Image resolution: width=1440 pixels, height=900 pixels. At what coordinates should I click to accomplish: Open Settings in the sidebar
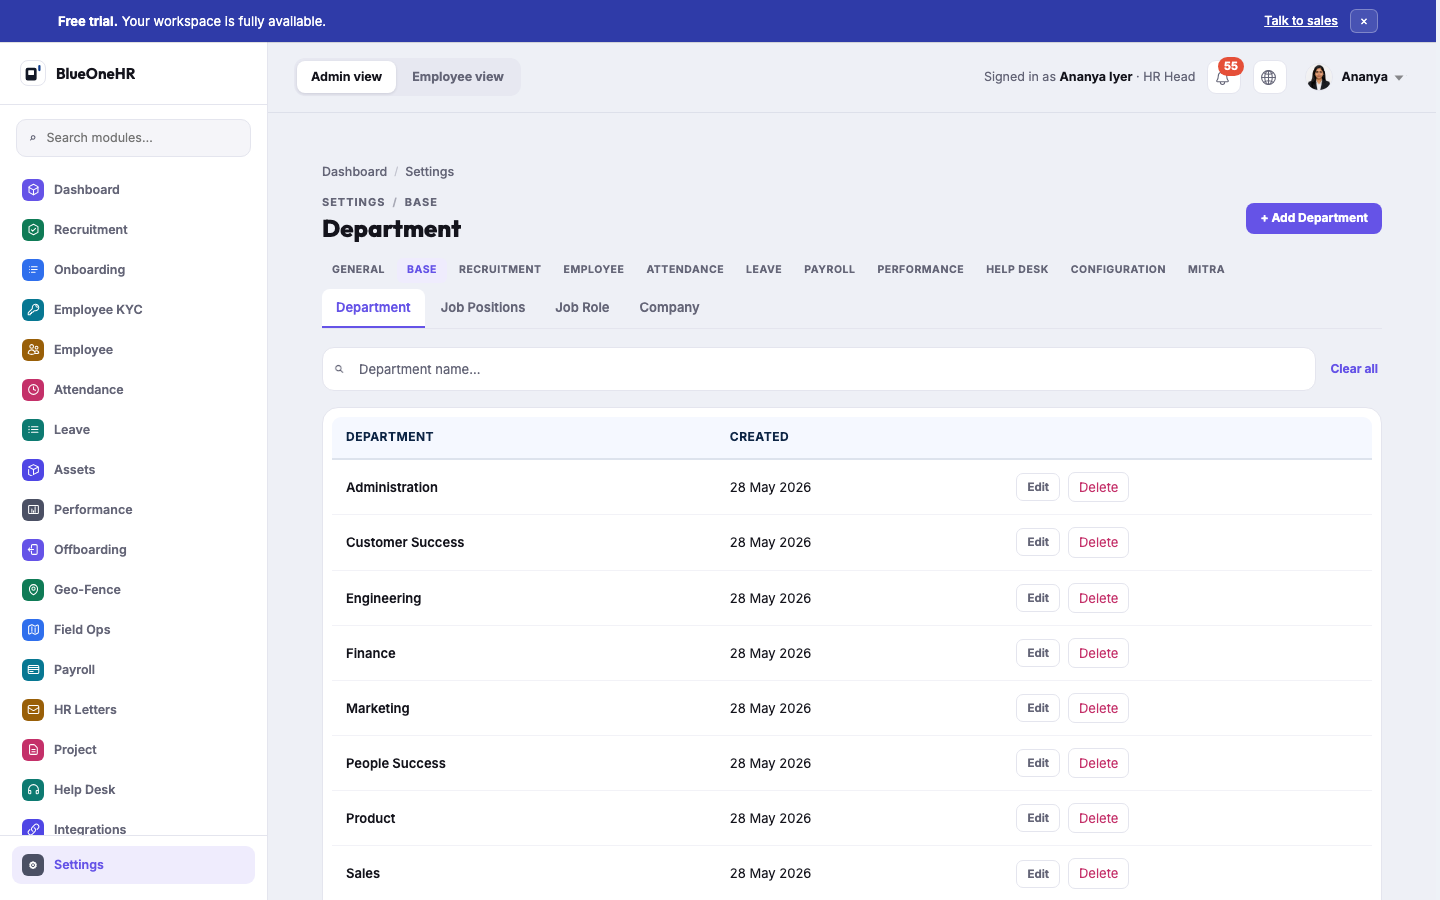(133, 865)
